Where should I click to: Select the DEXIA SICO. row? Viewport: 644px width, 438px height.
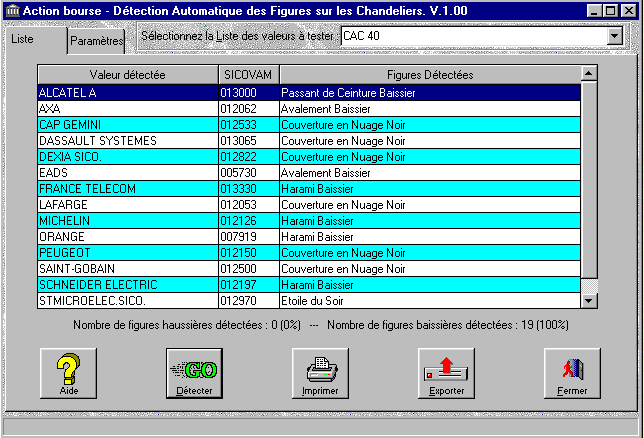(309, 157)
